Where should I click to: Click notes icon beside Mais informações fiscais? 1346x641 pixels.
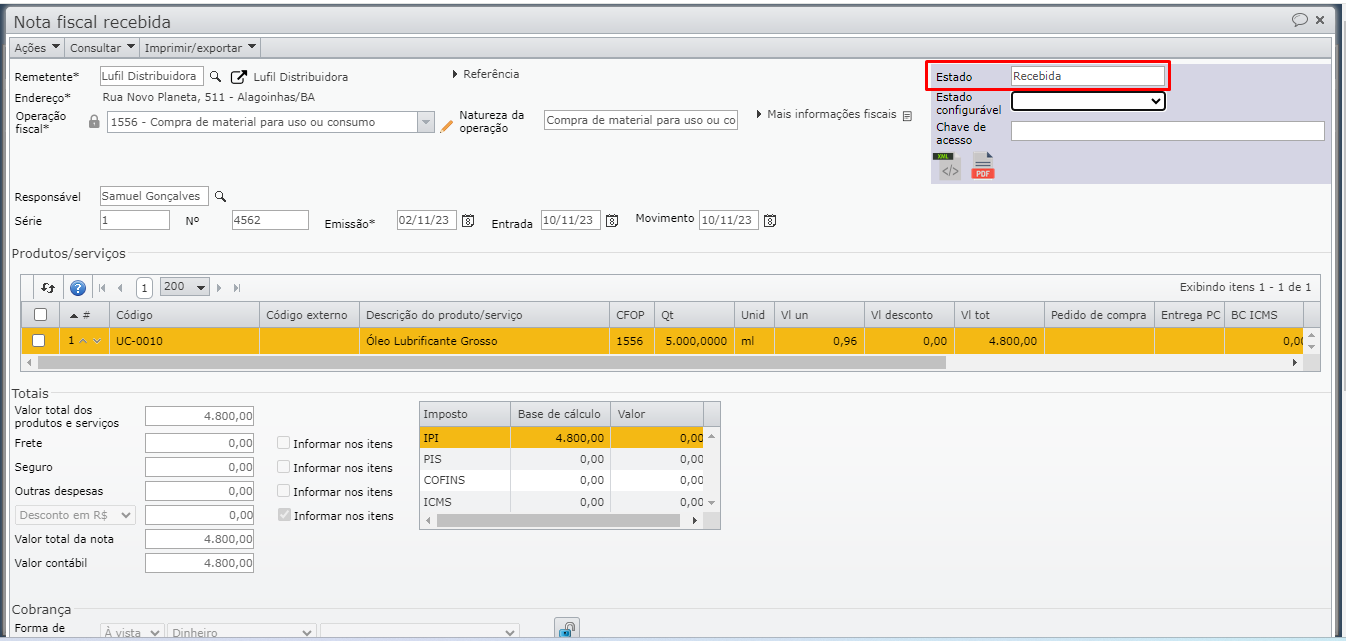pos(907,116)
